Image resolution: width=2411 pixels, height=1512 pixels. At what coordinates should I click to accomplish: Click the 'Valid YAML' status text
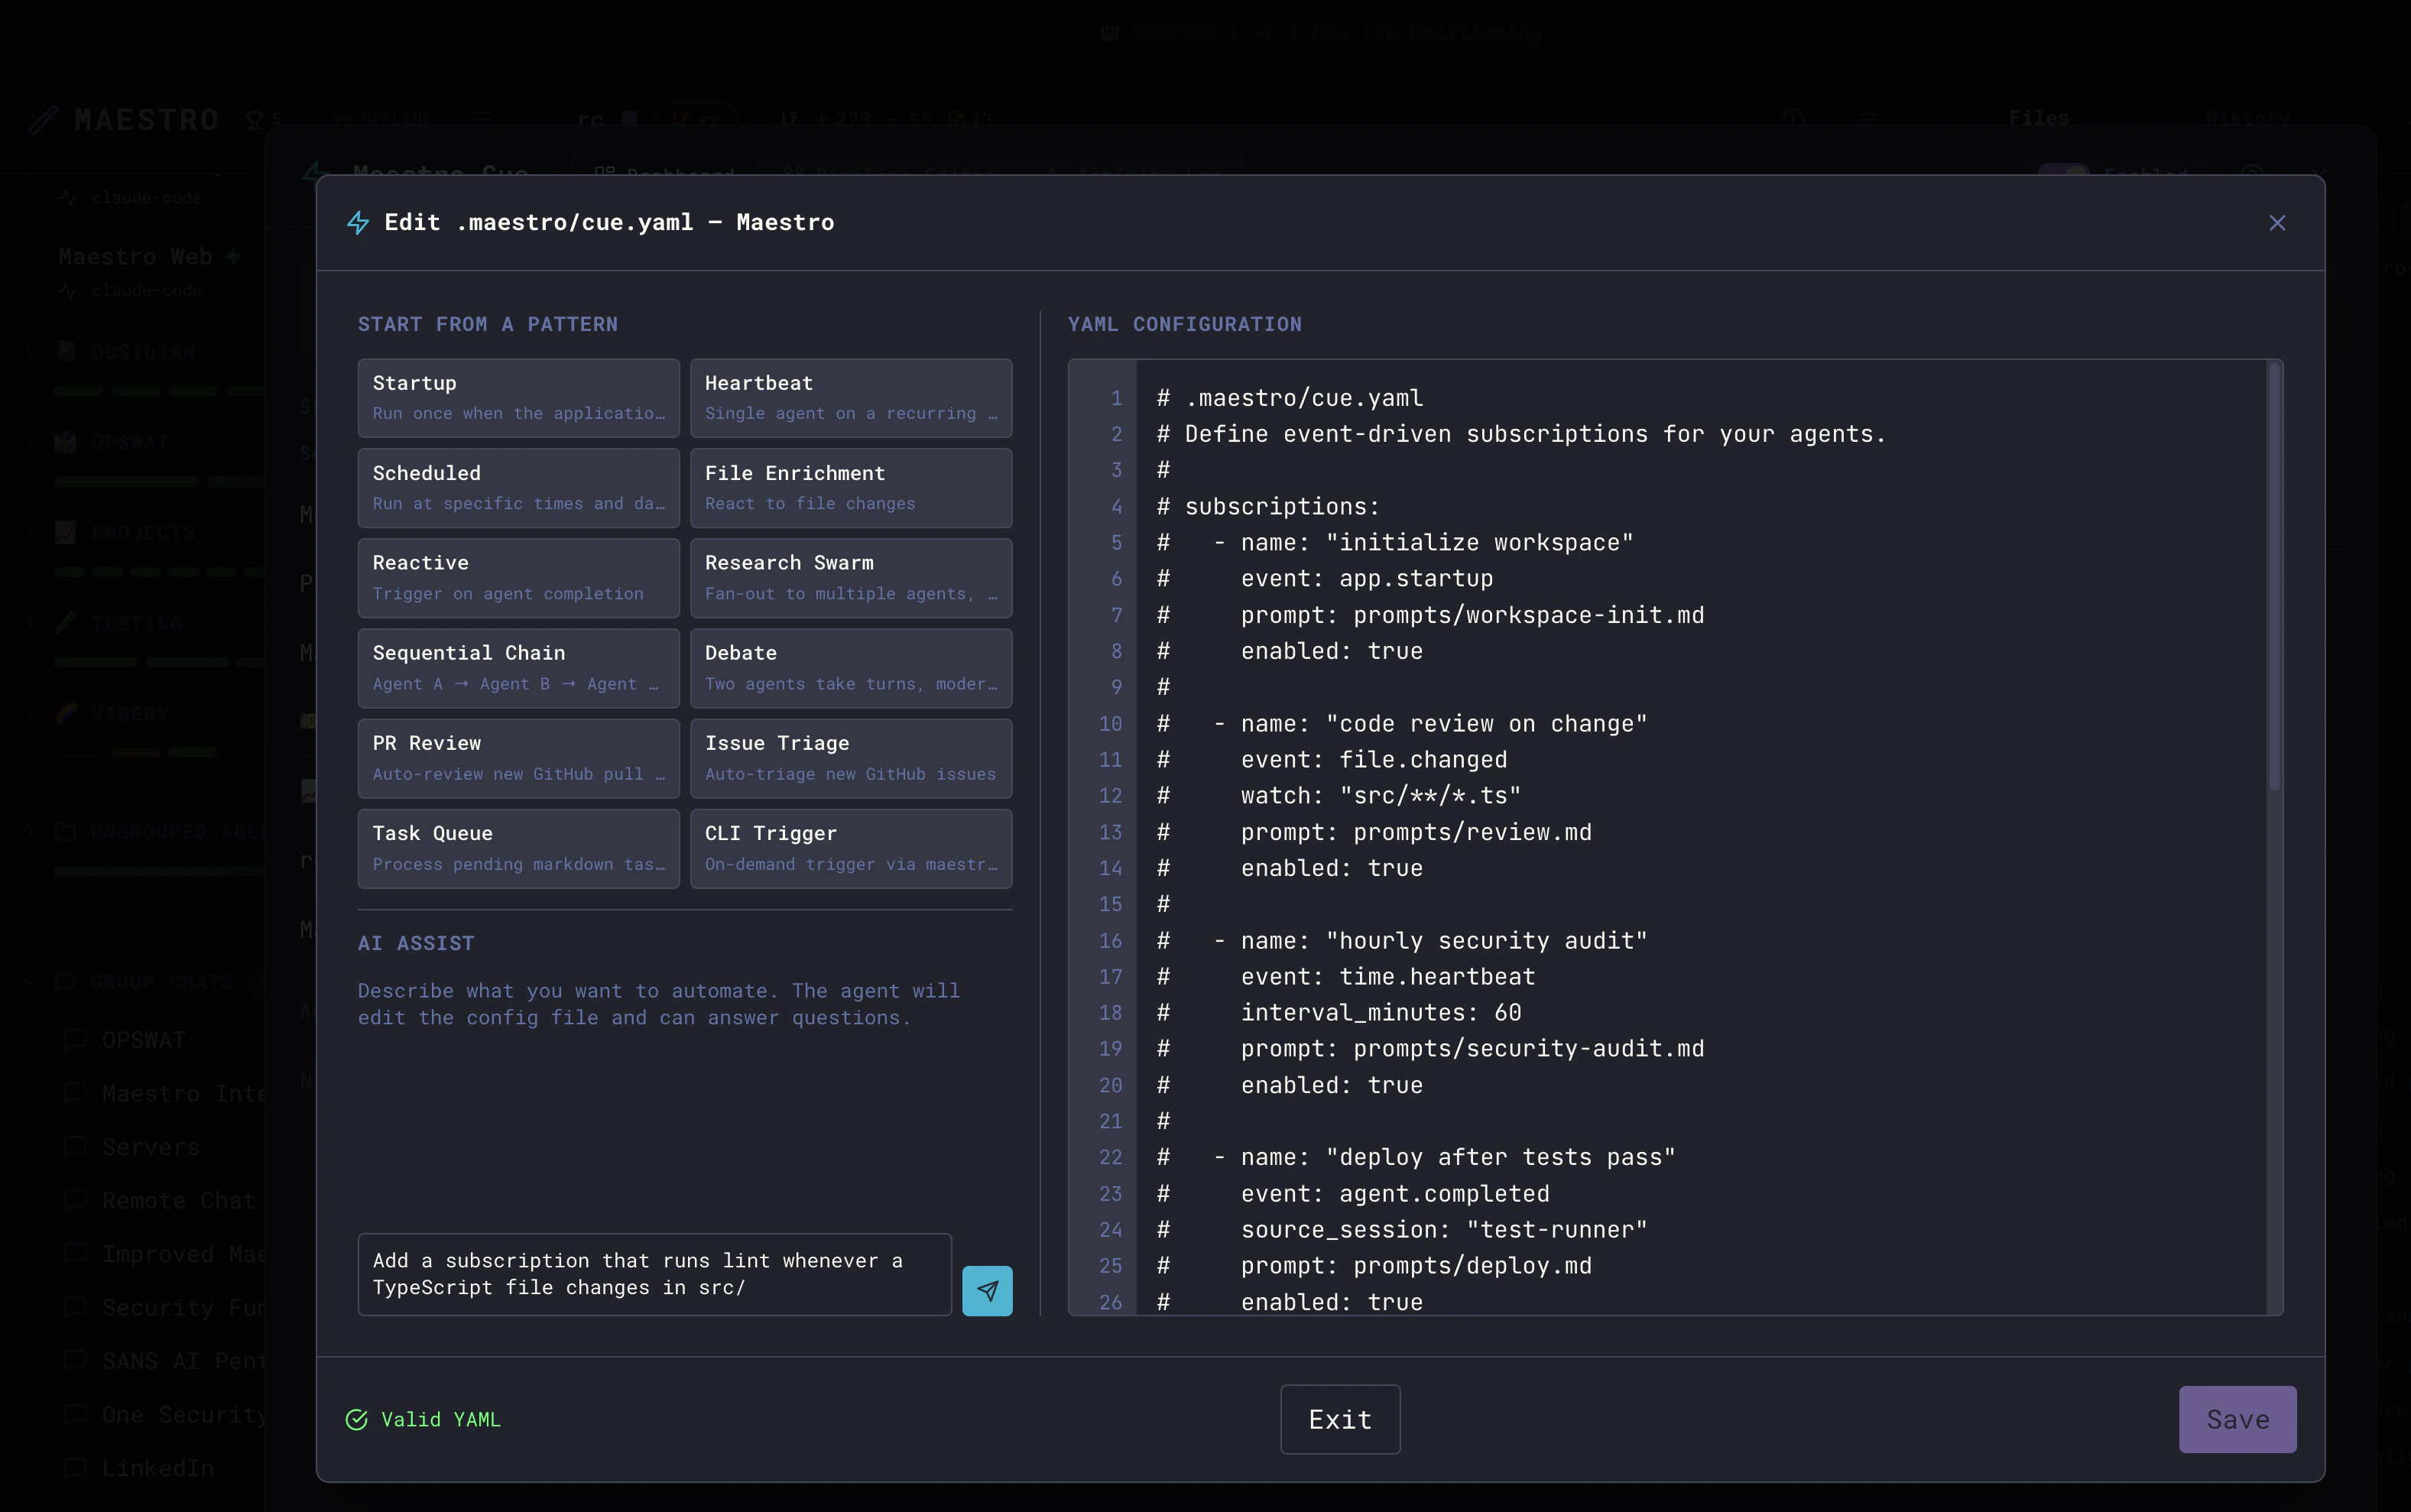[441, 1419]
